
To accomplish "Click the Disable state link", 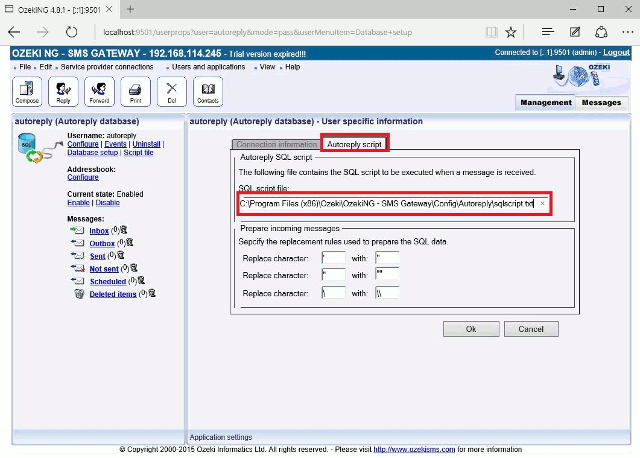I will tap(108, 202).
